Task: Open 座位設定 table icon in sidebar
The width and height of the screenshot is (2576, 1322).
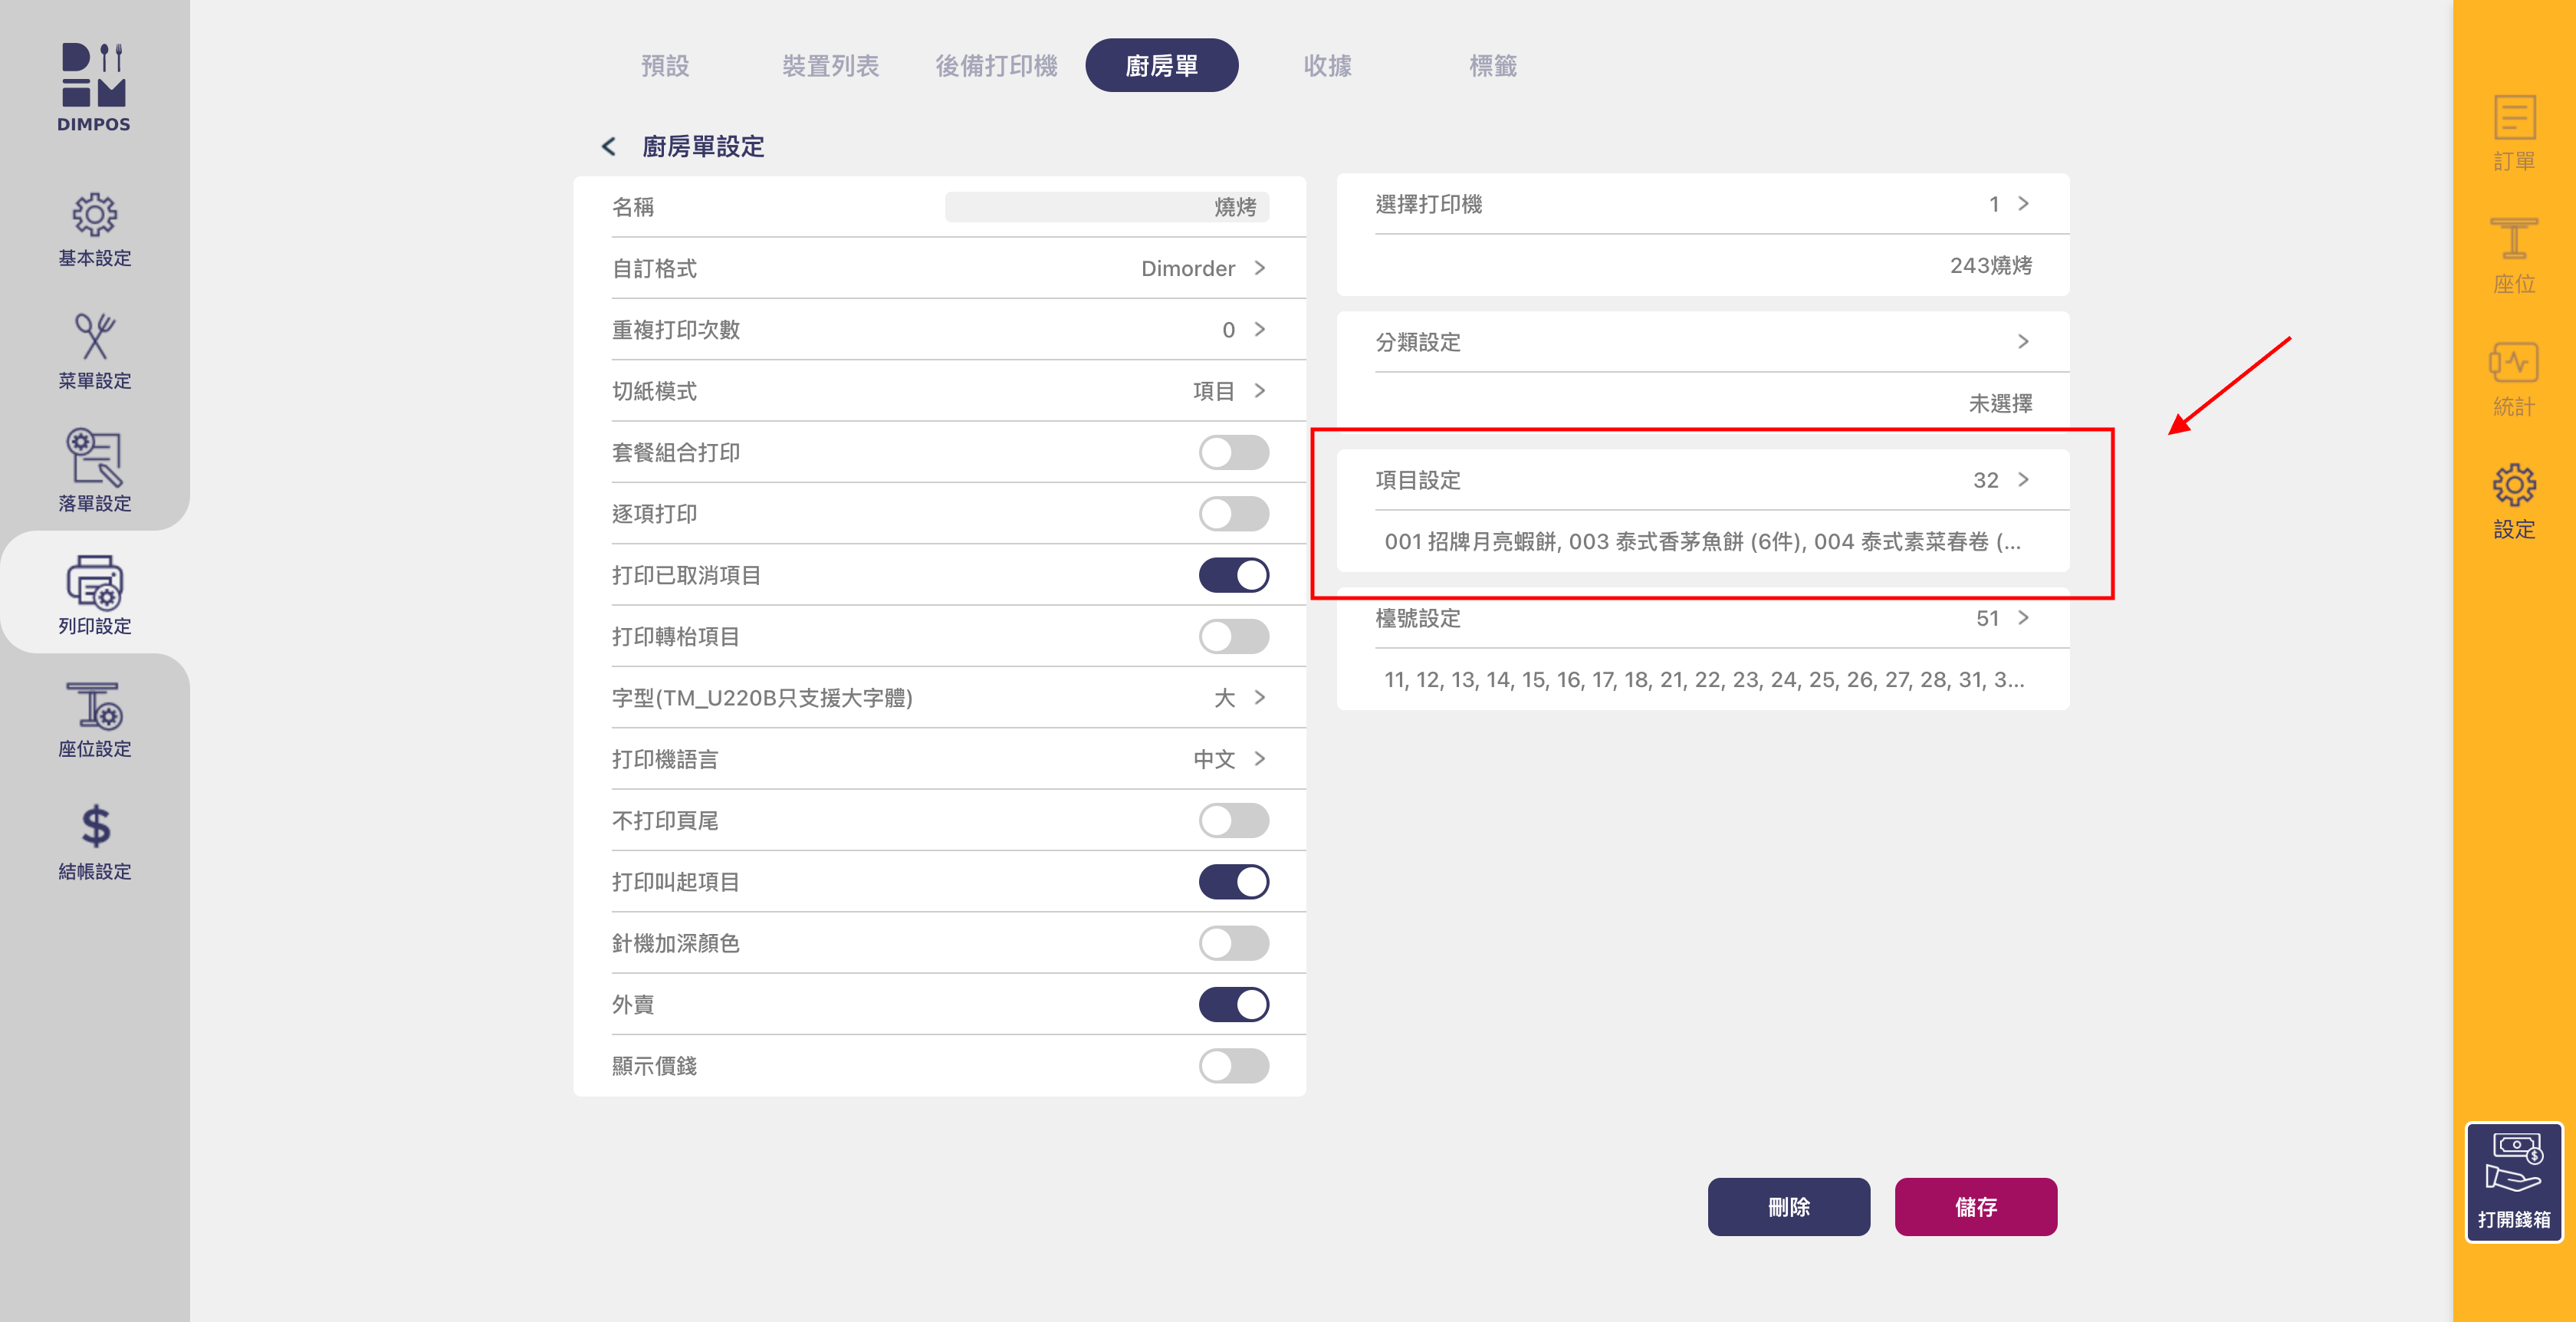Action: [94, 706]
